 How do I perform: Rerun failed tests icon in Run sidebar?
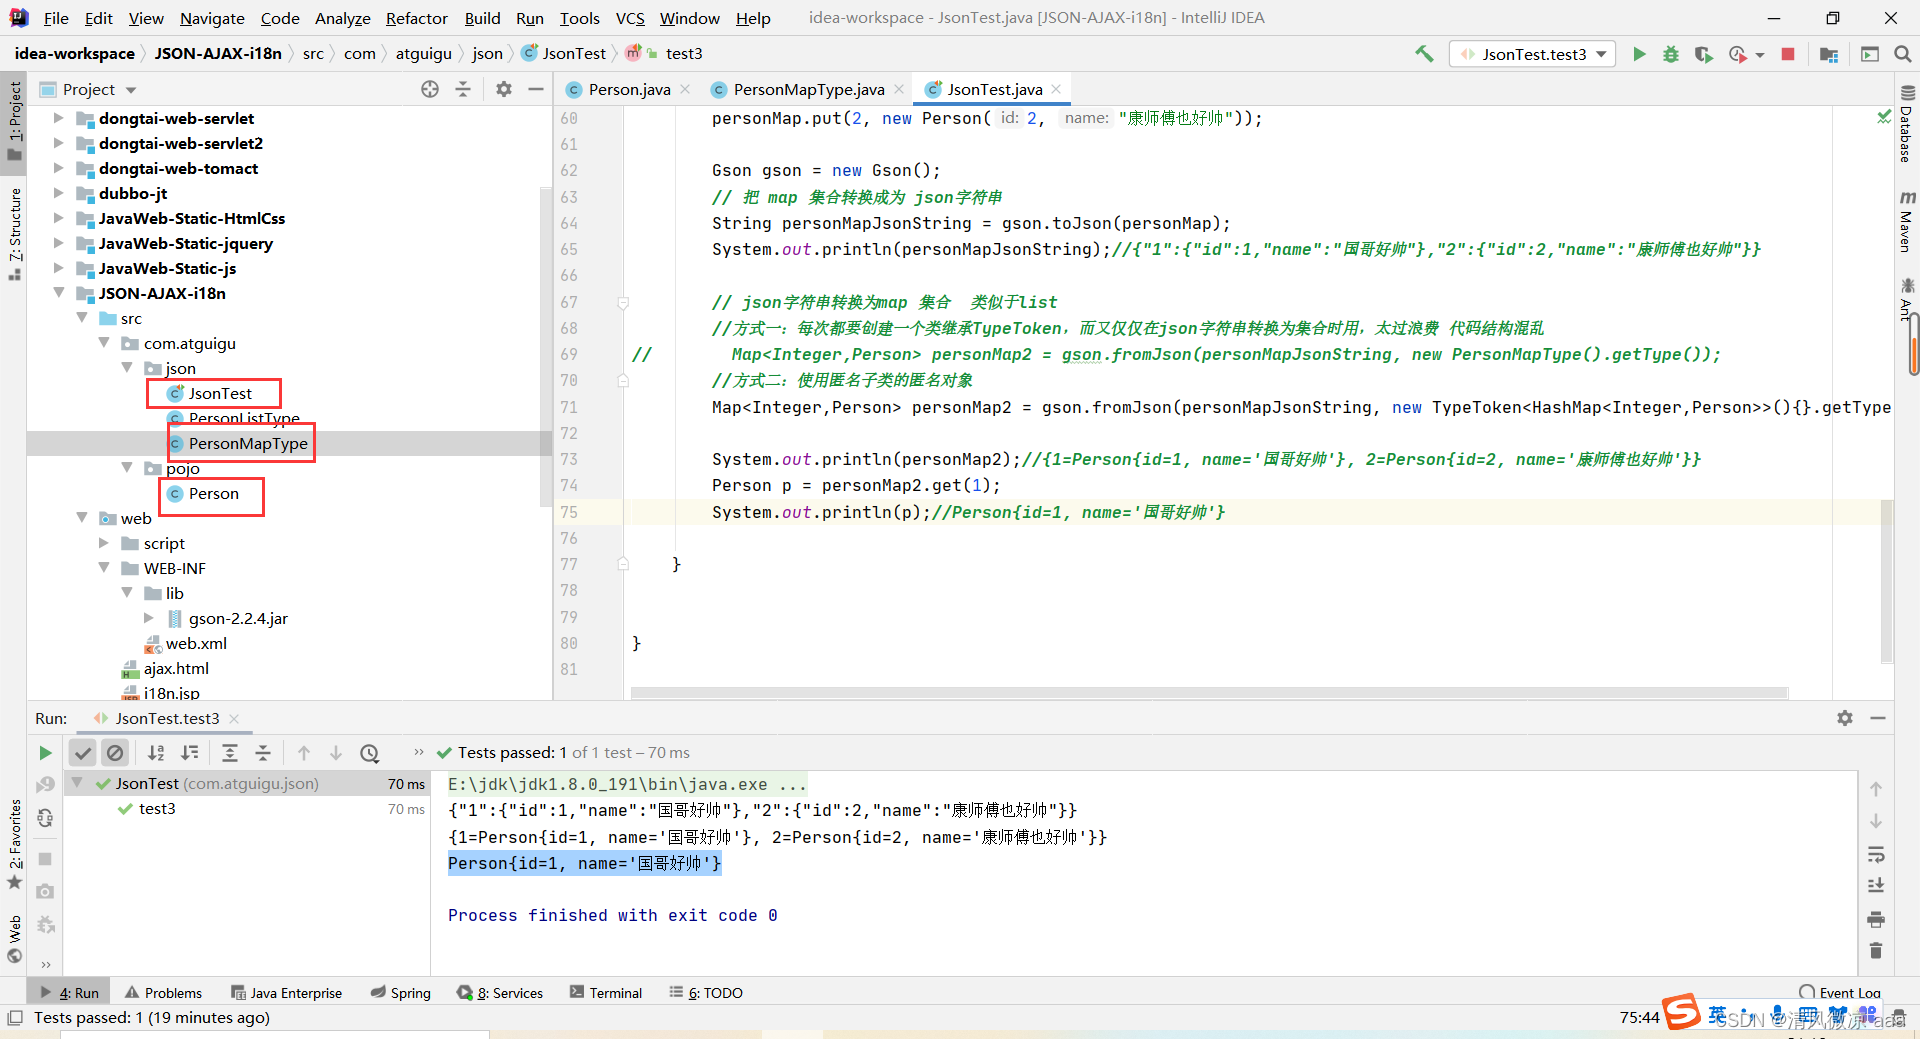tap(45, 785)
